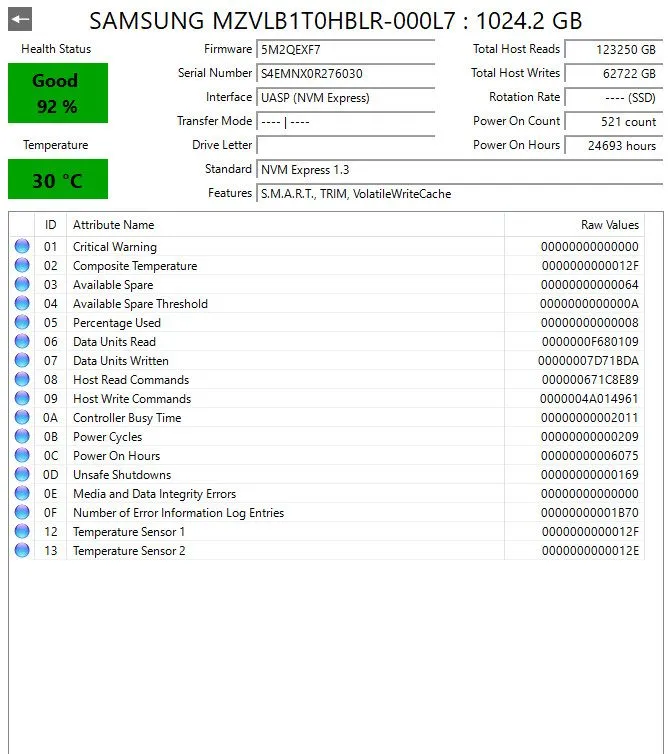Image resolution: width=668 pixels, height=754 pixels.
Task: Select the Power Cycles attribute name
Action: pyautogui.click(x=108, y=437)
